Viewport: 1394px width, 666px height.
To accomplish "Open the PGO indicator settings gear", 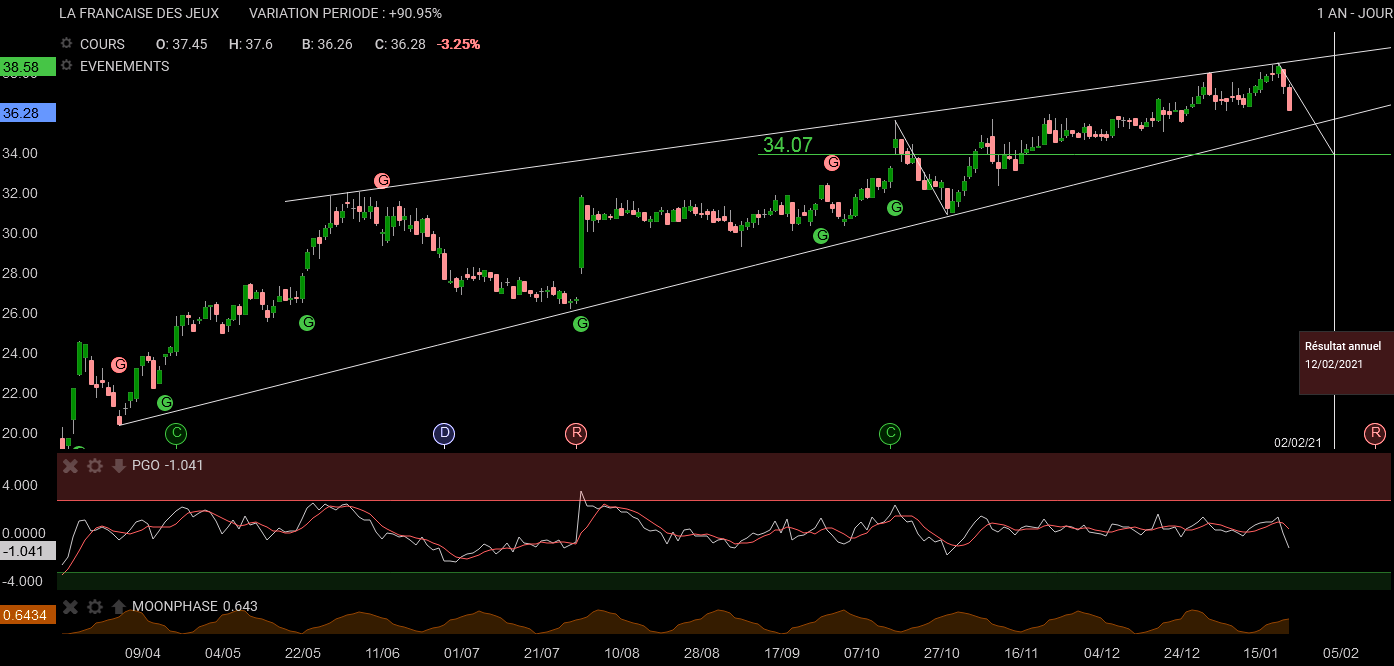I will tap(95, 465).
